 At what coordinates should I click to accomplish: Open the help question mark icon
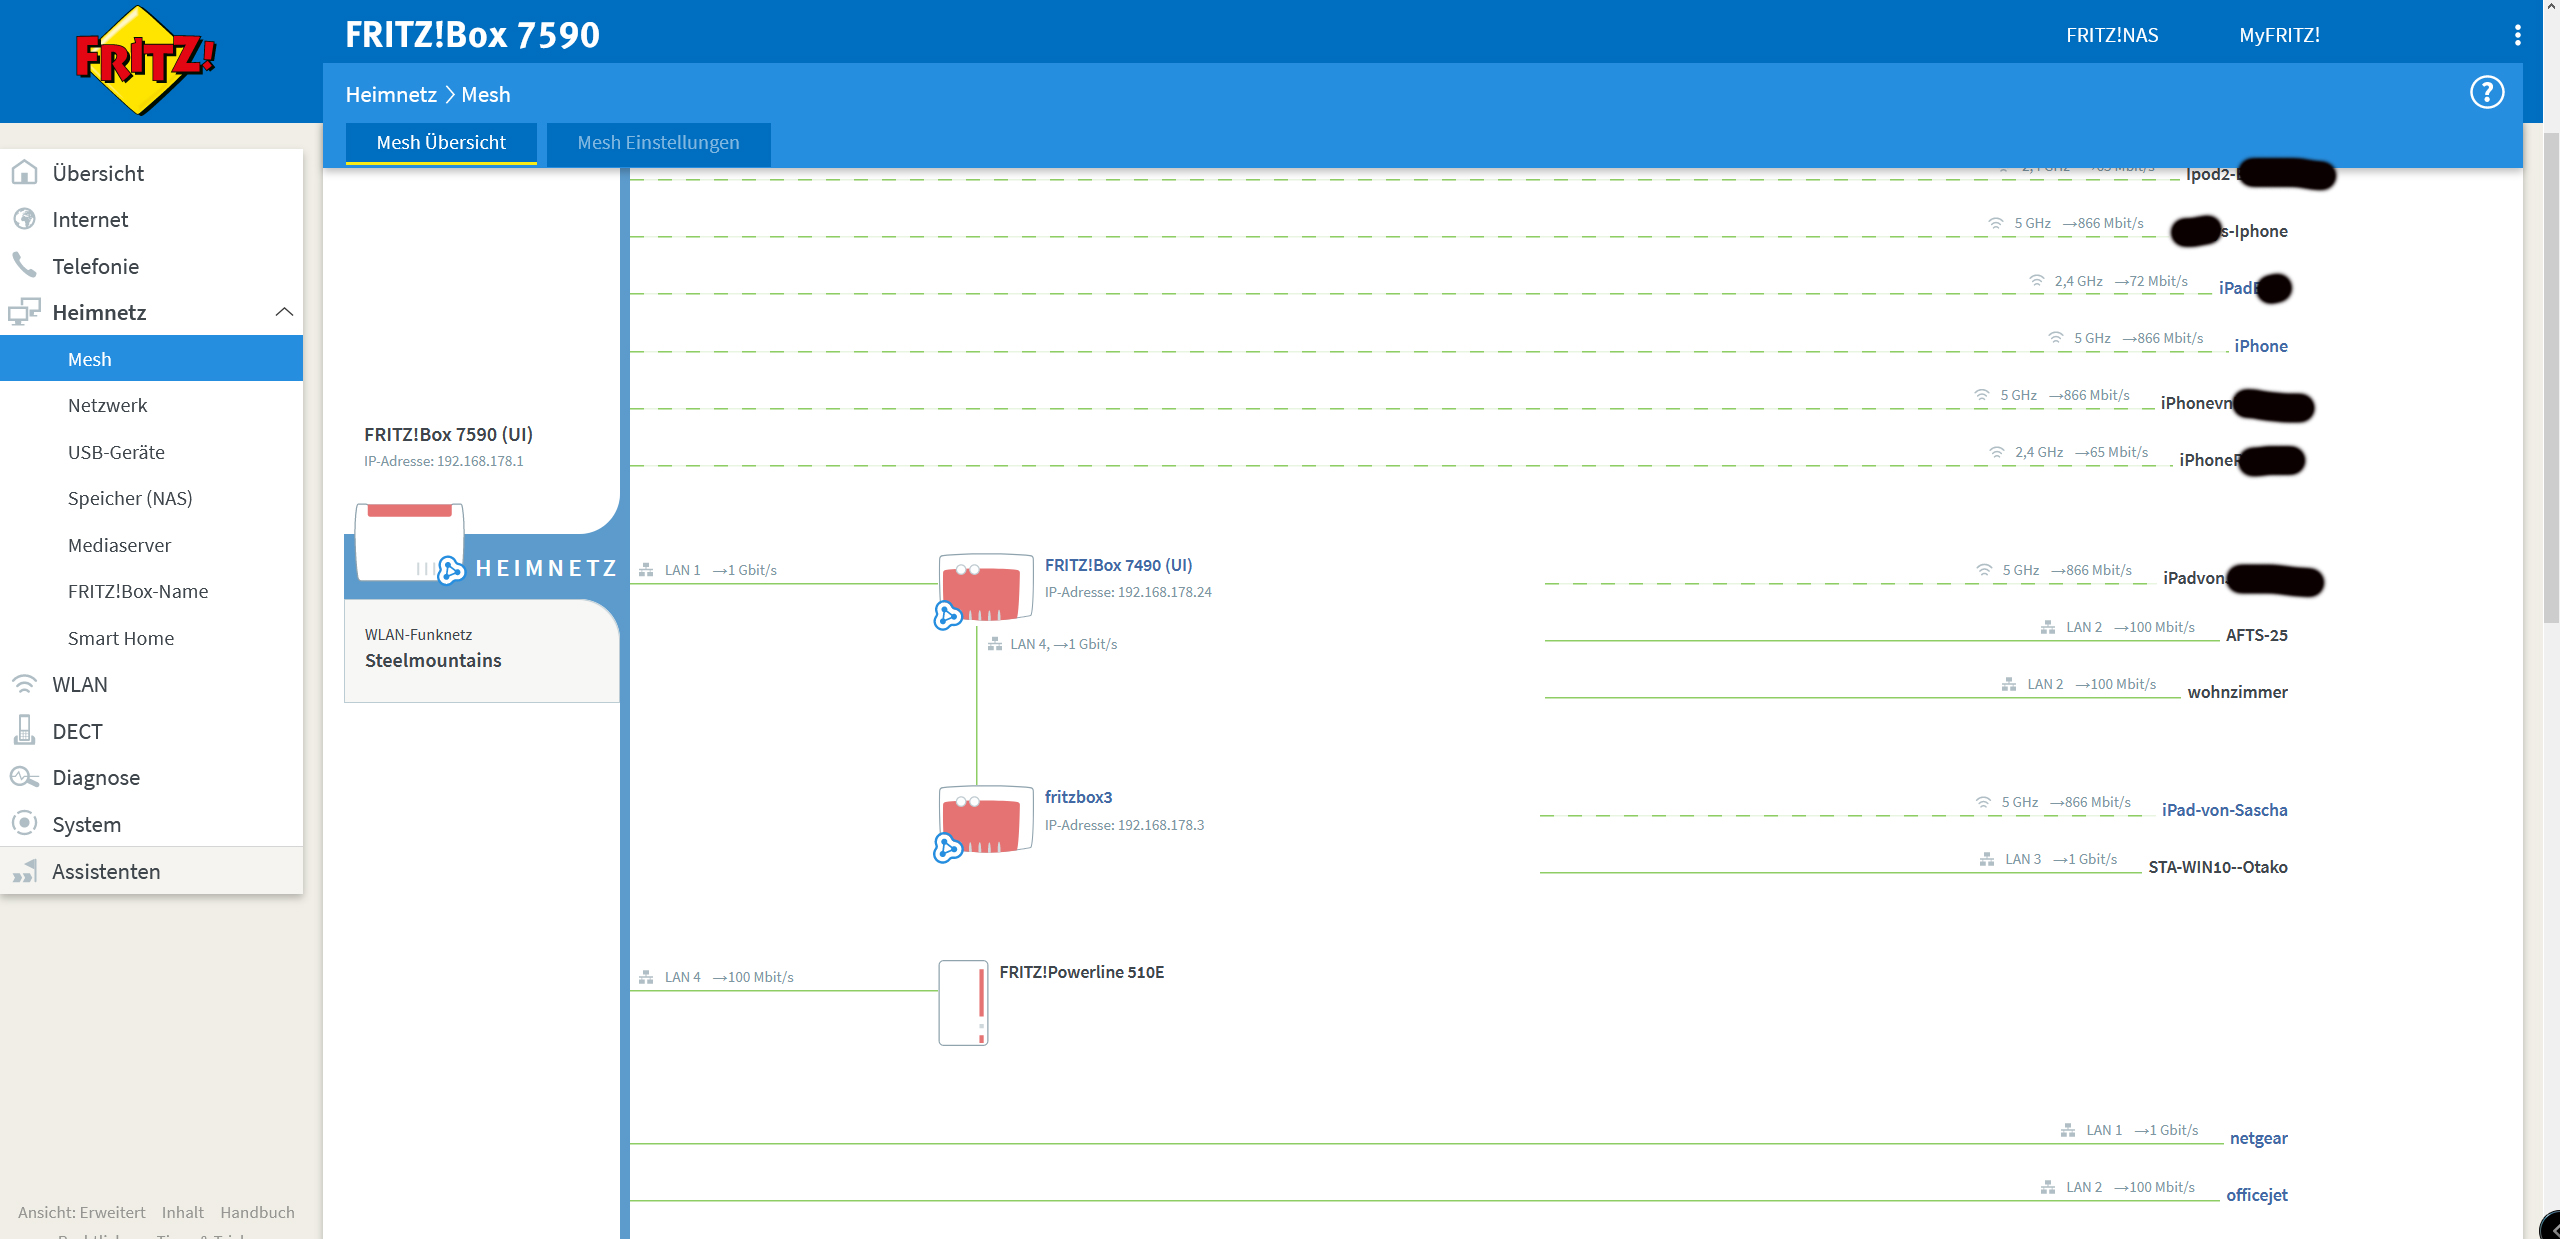pyautogui.click(x=2487, y=92)
